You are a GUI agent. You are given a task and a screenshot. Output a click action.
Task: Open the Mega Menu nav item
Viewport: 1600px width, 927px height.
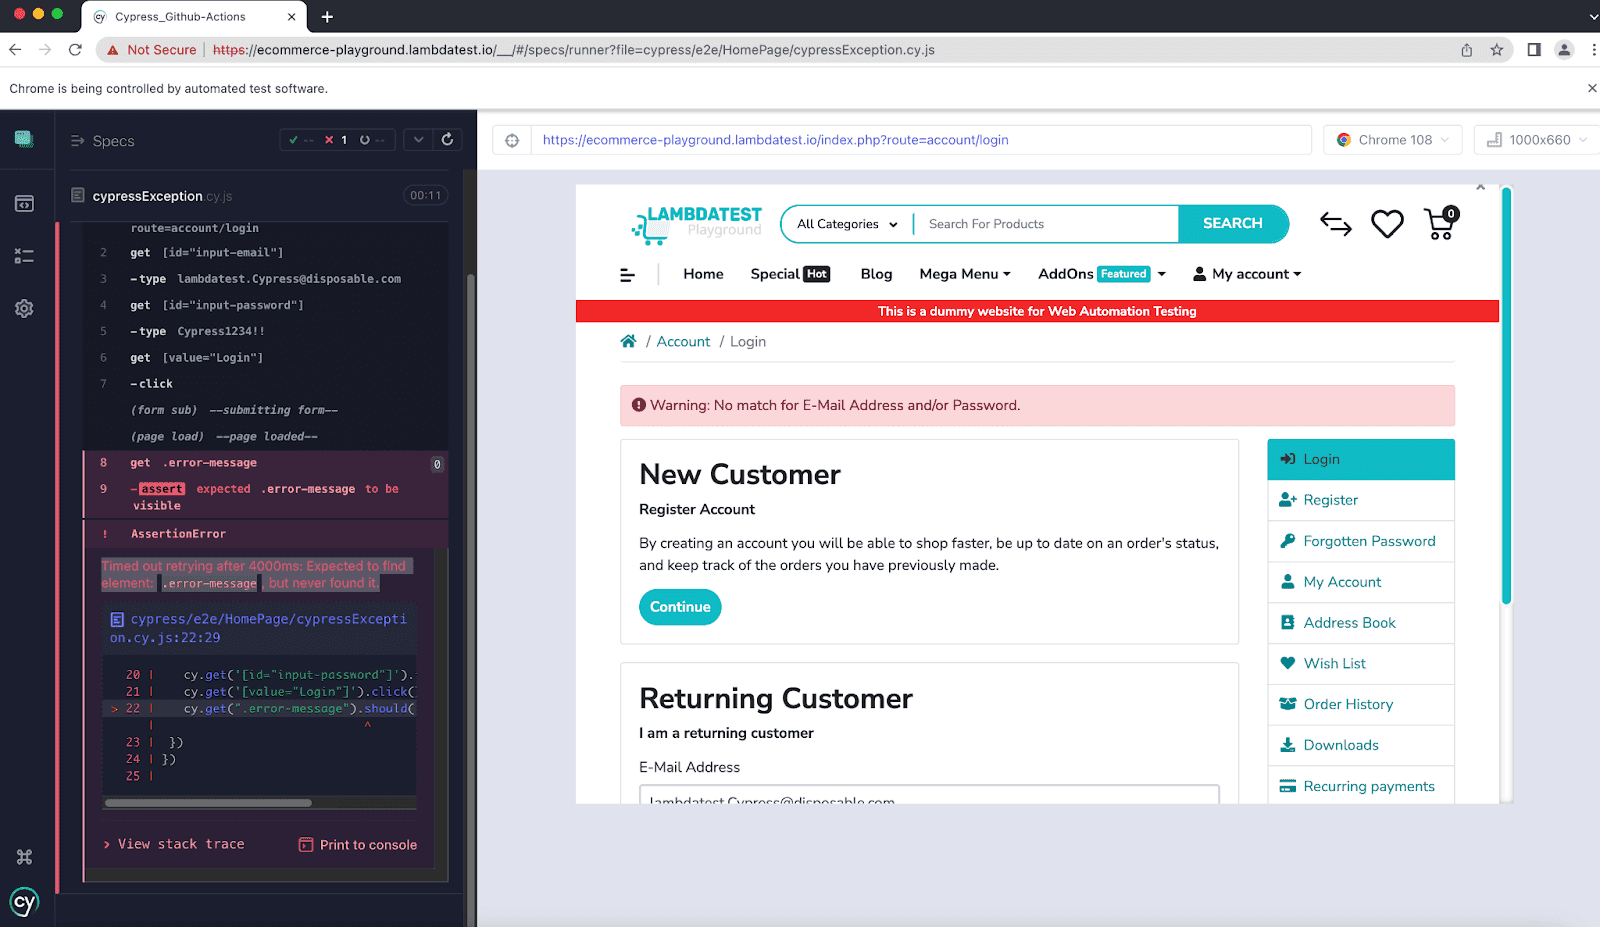(964, 274)
